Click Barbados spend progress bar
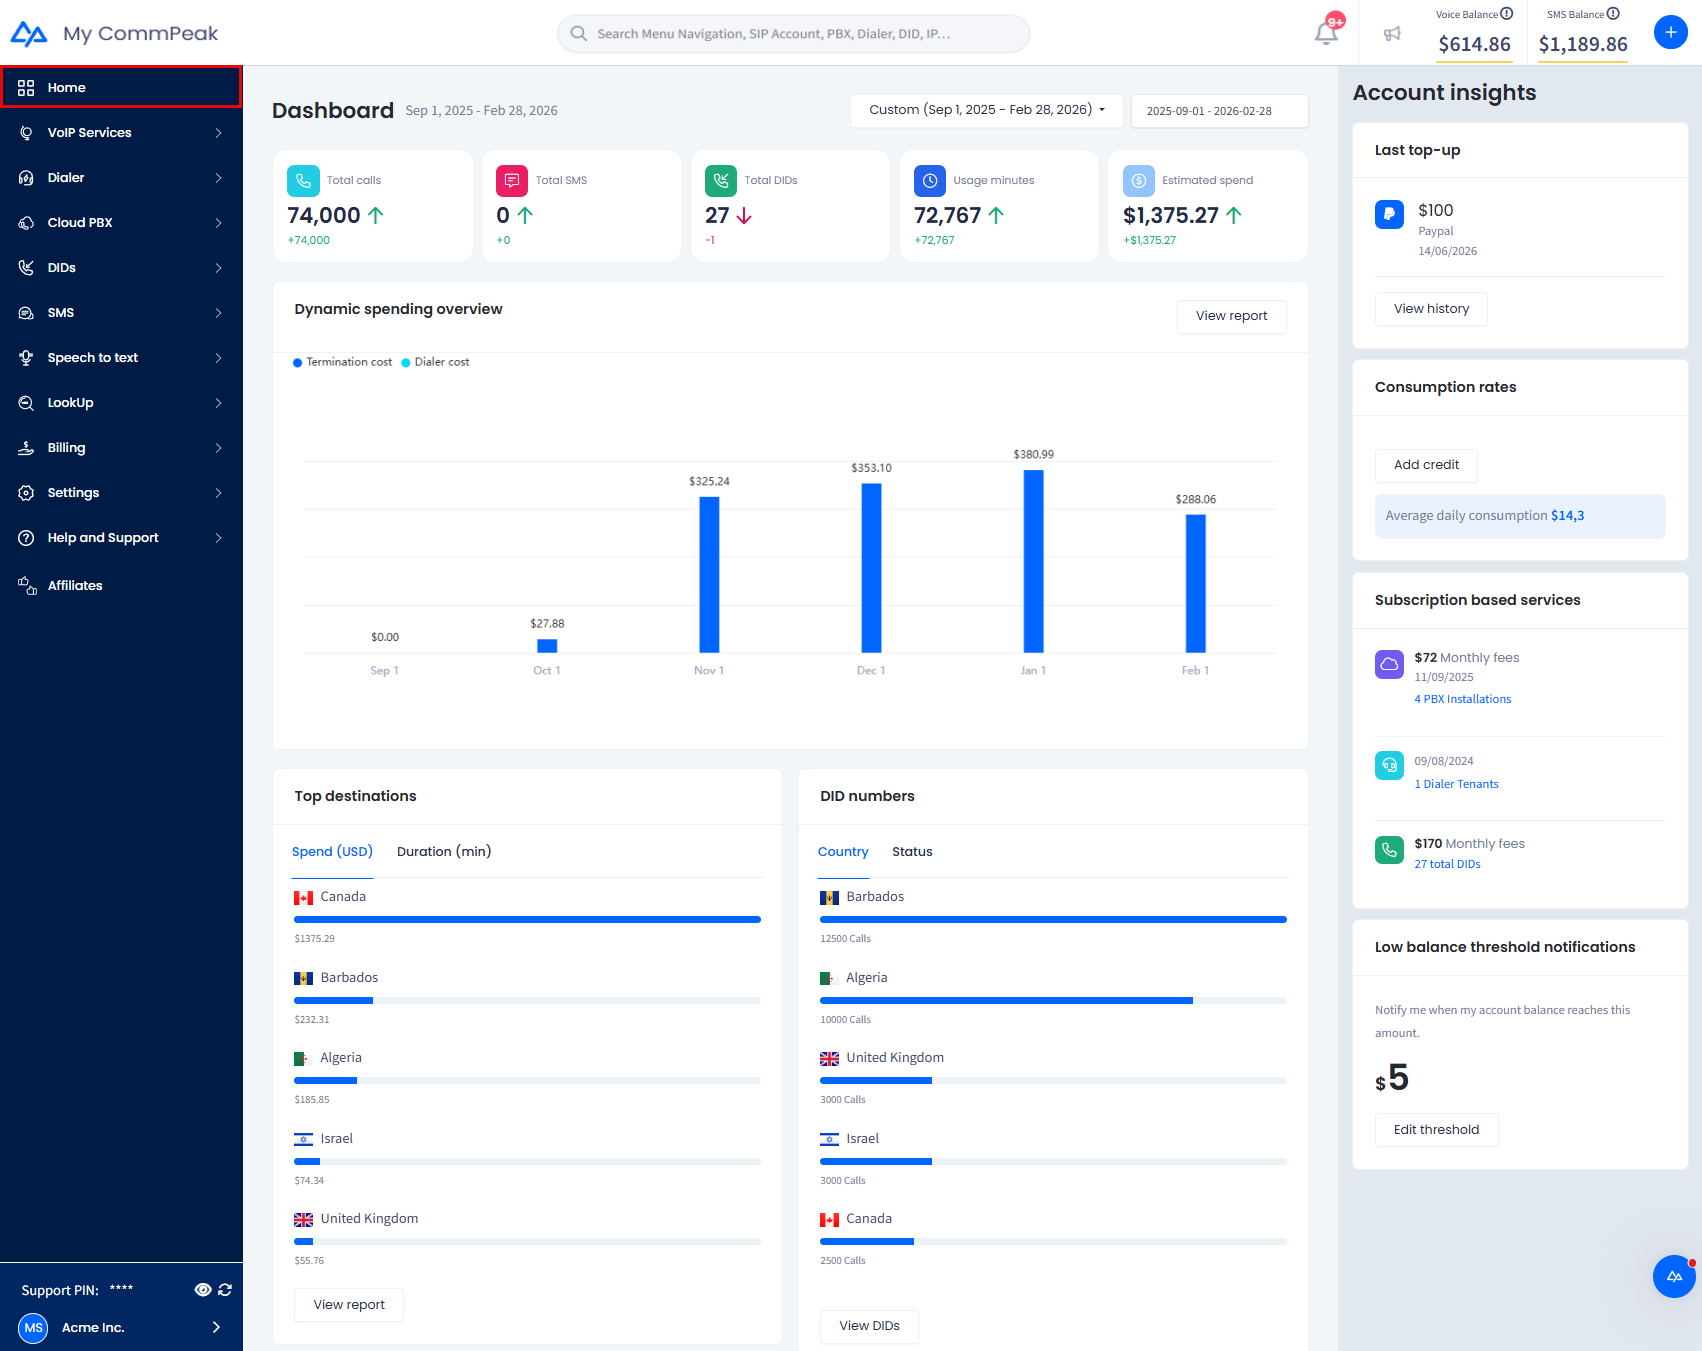 pyautogui.click(x=527, y=1000)
